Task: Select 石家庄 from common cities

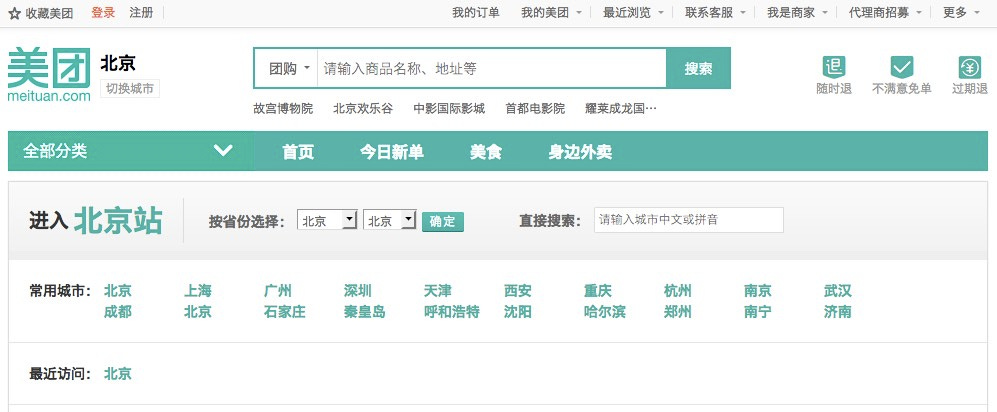Action: (x=285, y=312)
